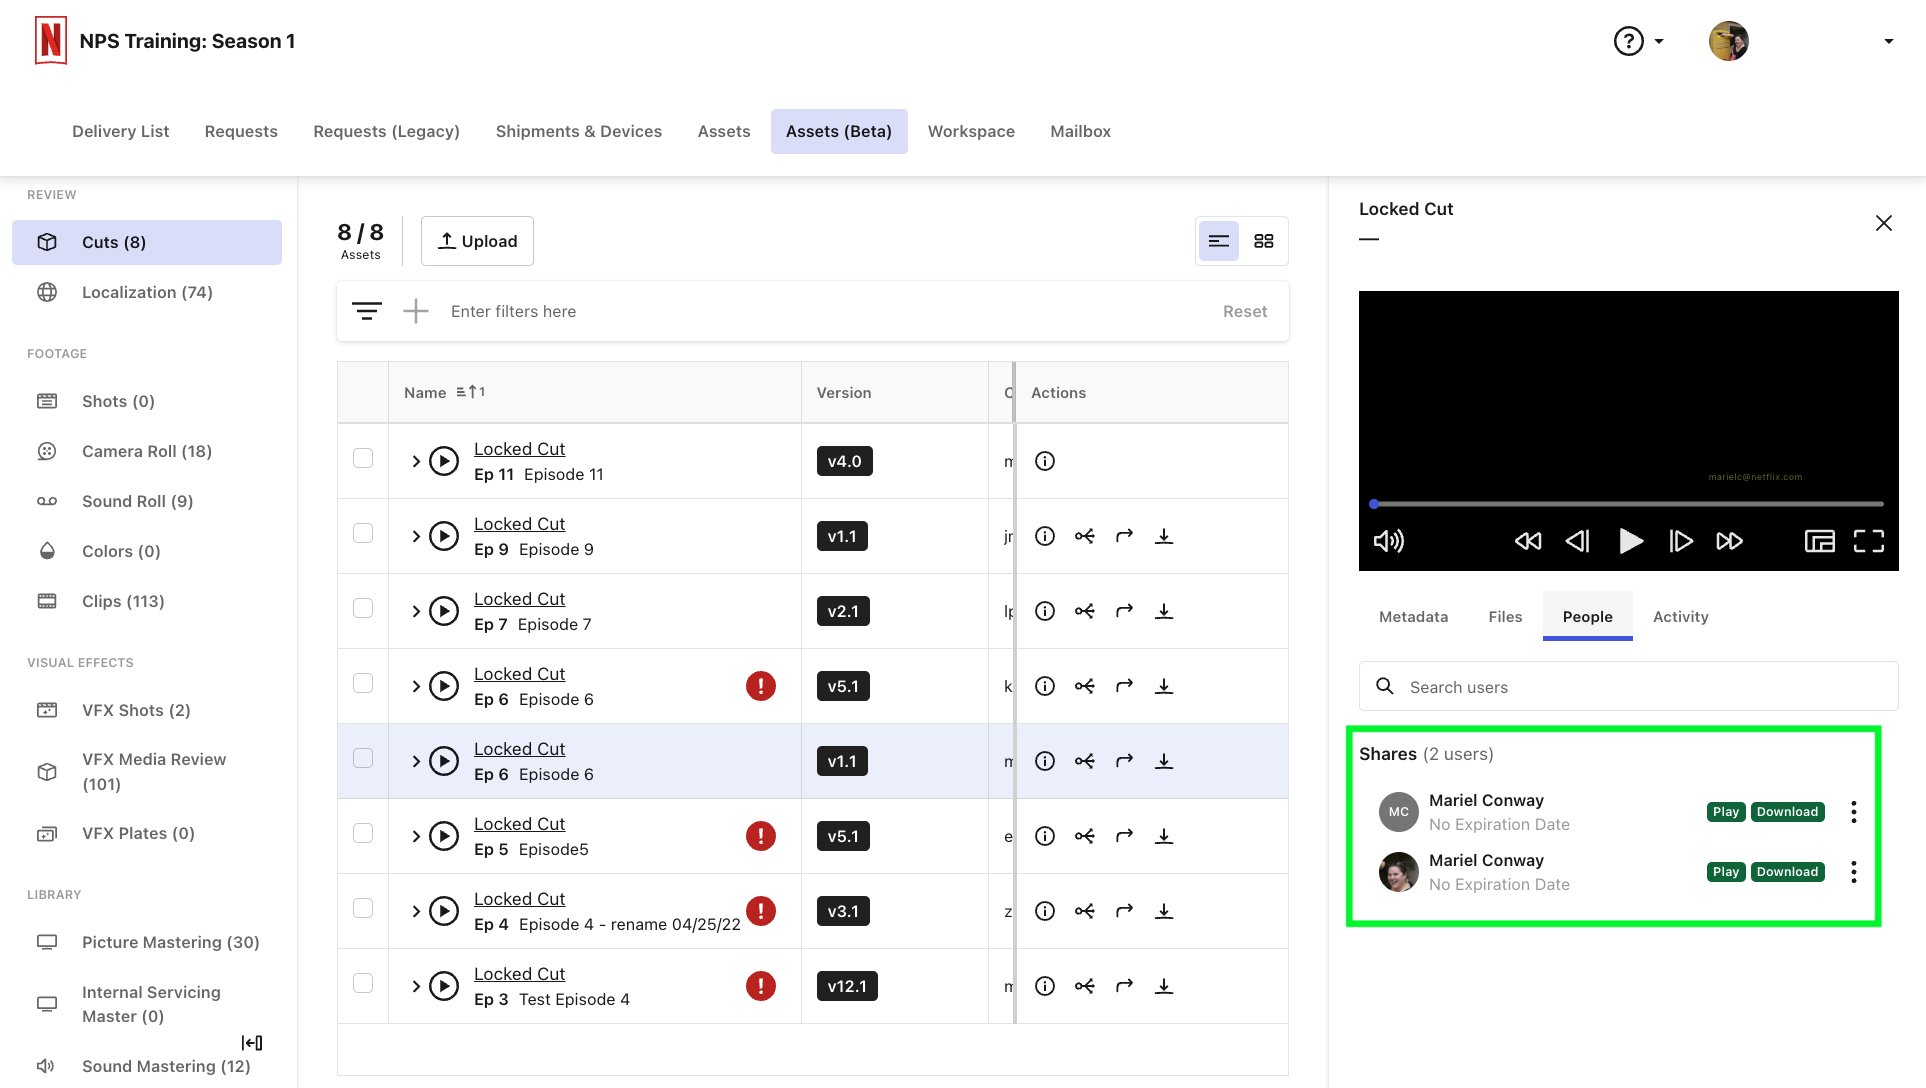The width and height of the screenshot is (1926, 1088).
Task: Expand the Episode 9 Locked Cut row
Action: tap(417, 536)
